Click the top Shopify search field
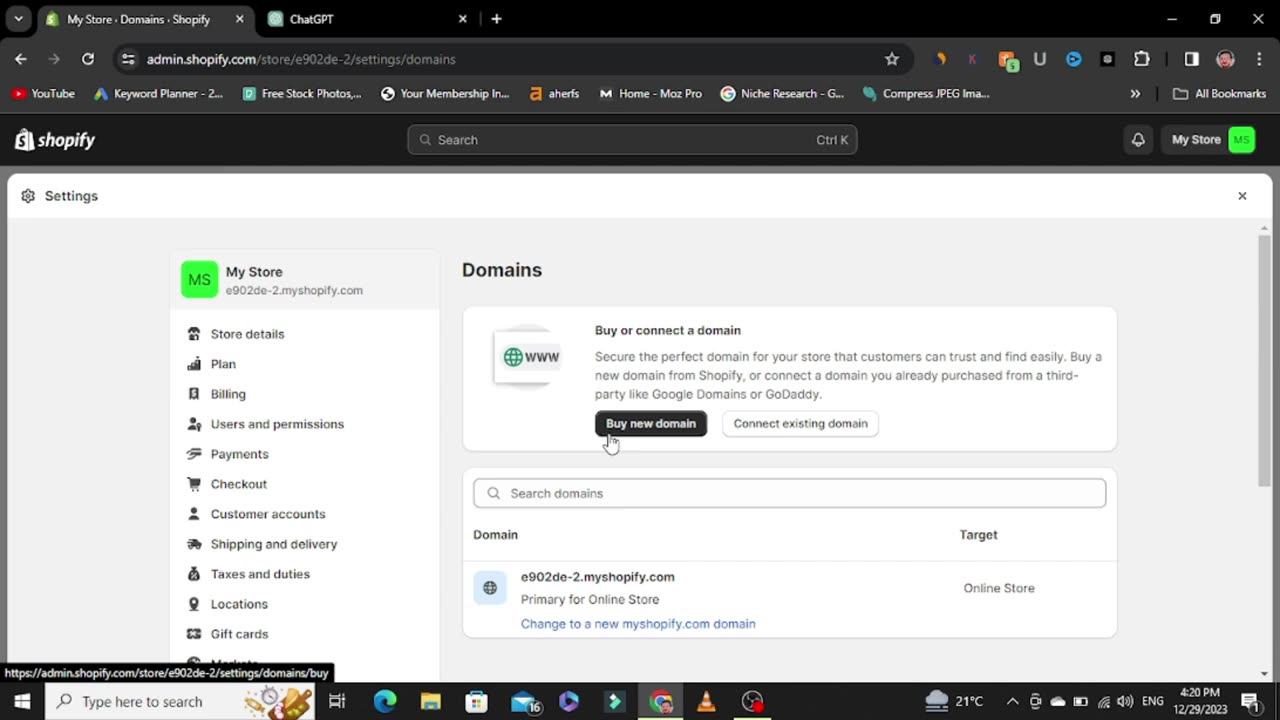The image size is (1280, 720). [x=632, y=140]
